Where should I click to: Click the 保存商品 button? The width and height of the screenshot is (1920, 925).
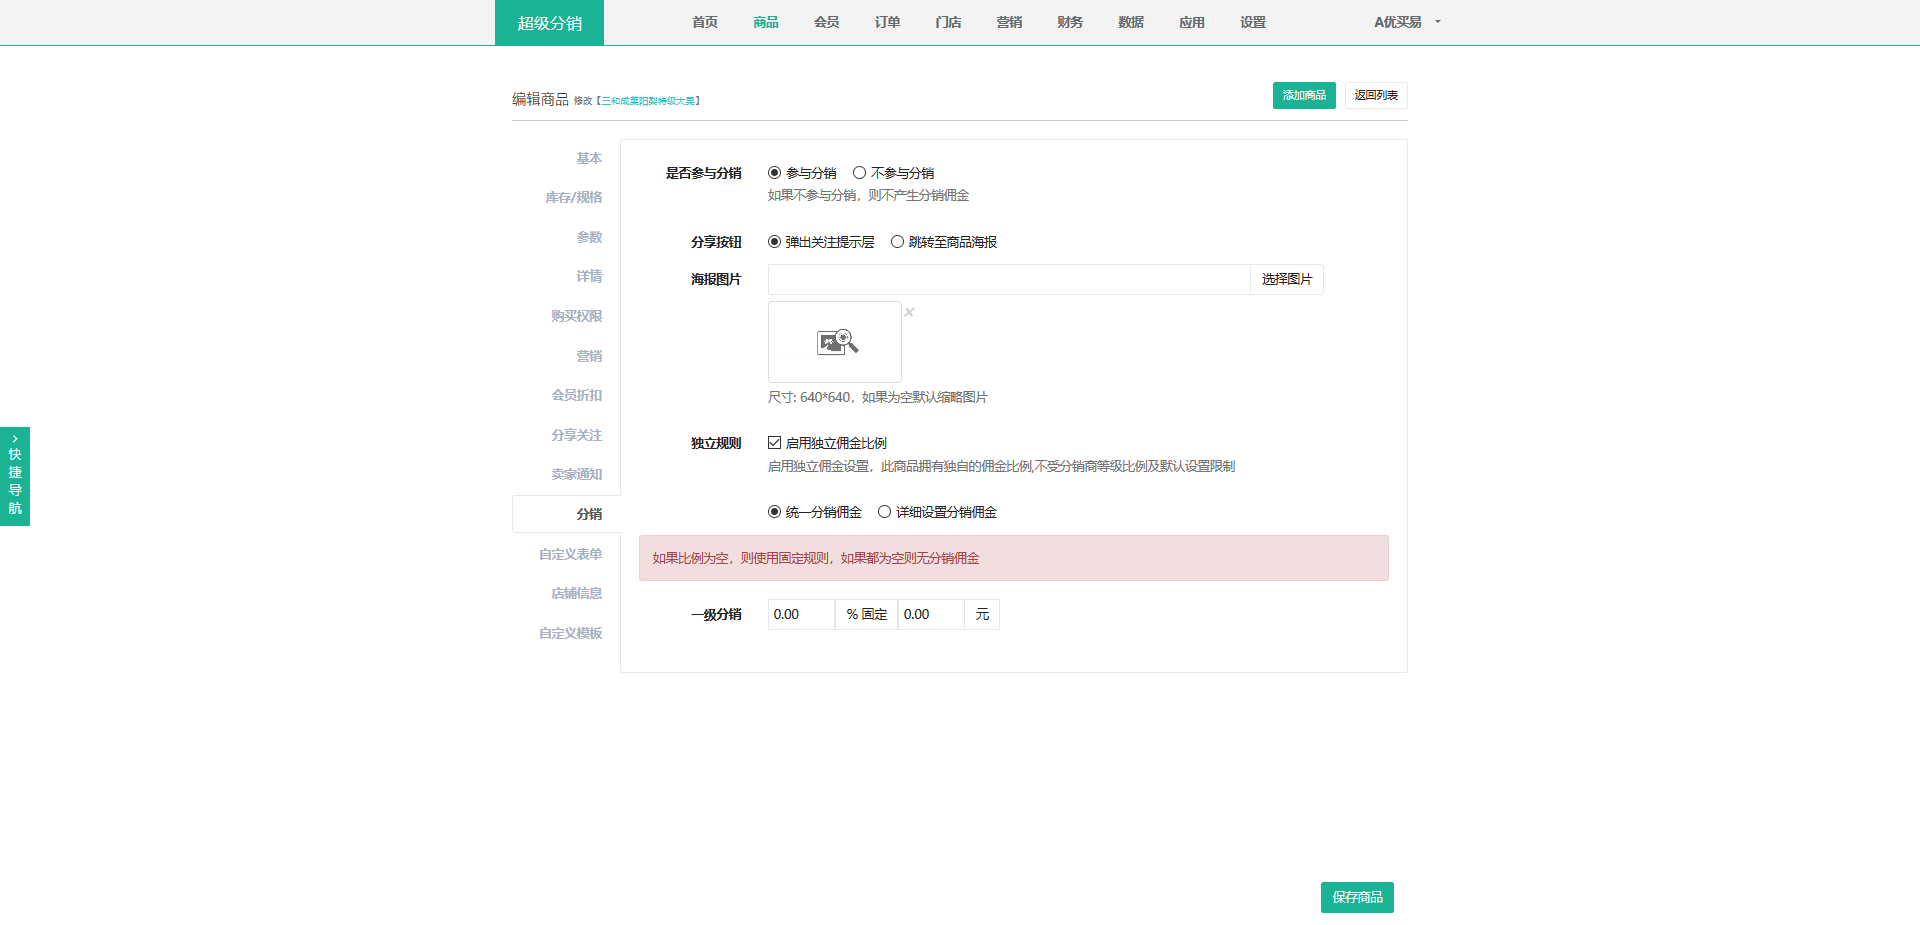tap(1356, 897)
